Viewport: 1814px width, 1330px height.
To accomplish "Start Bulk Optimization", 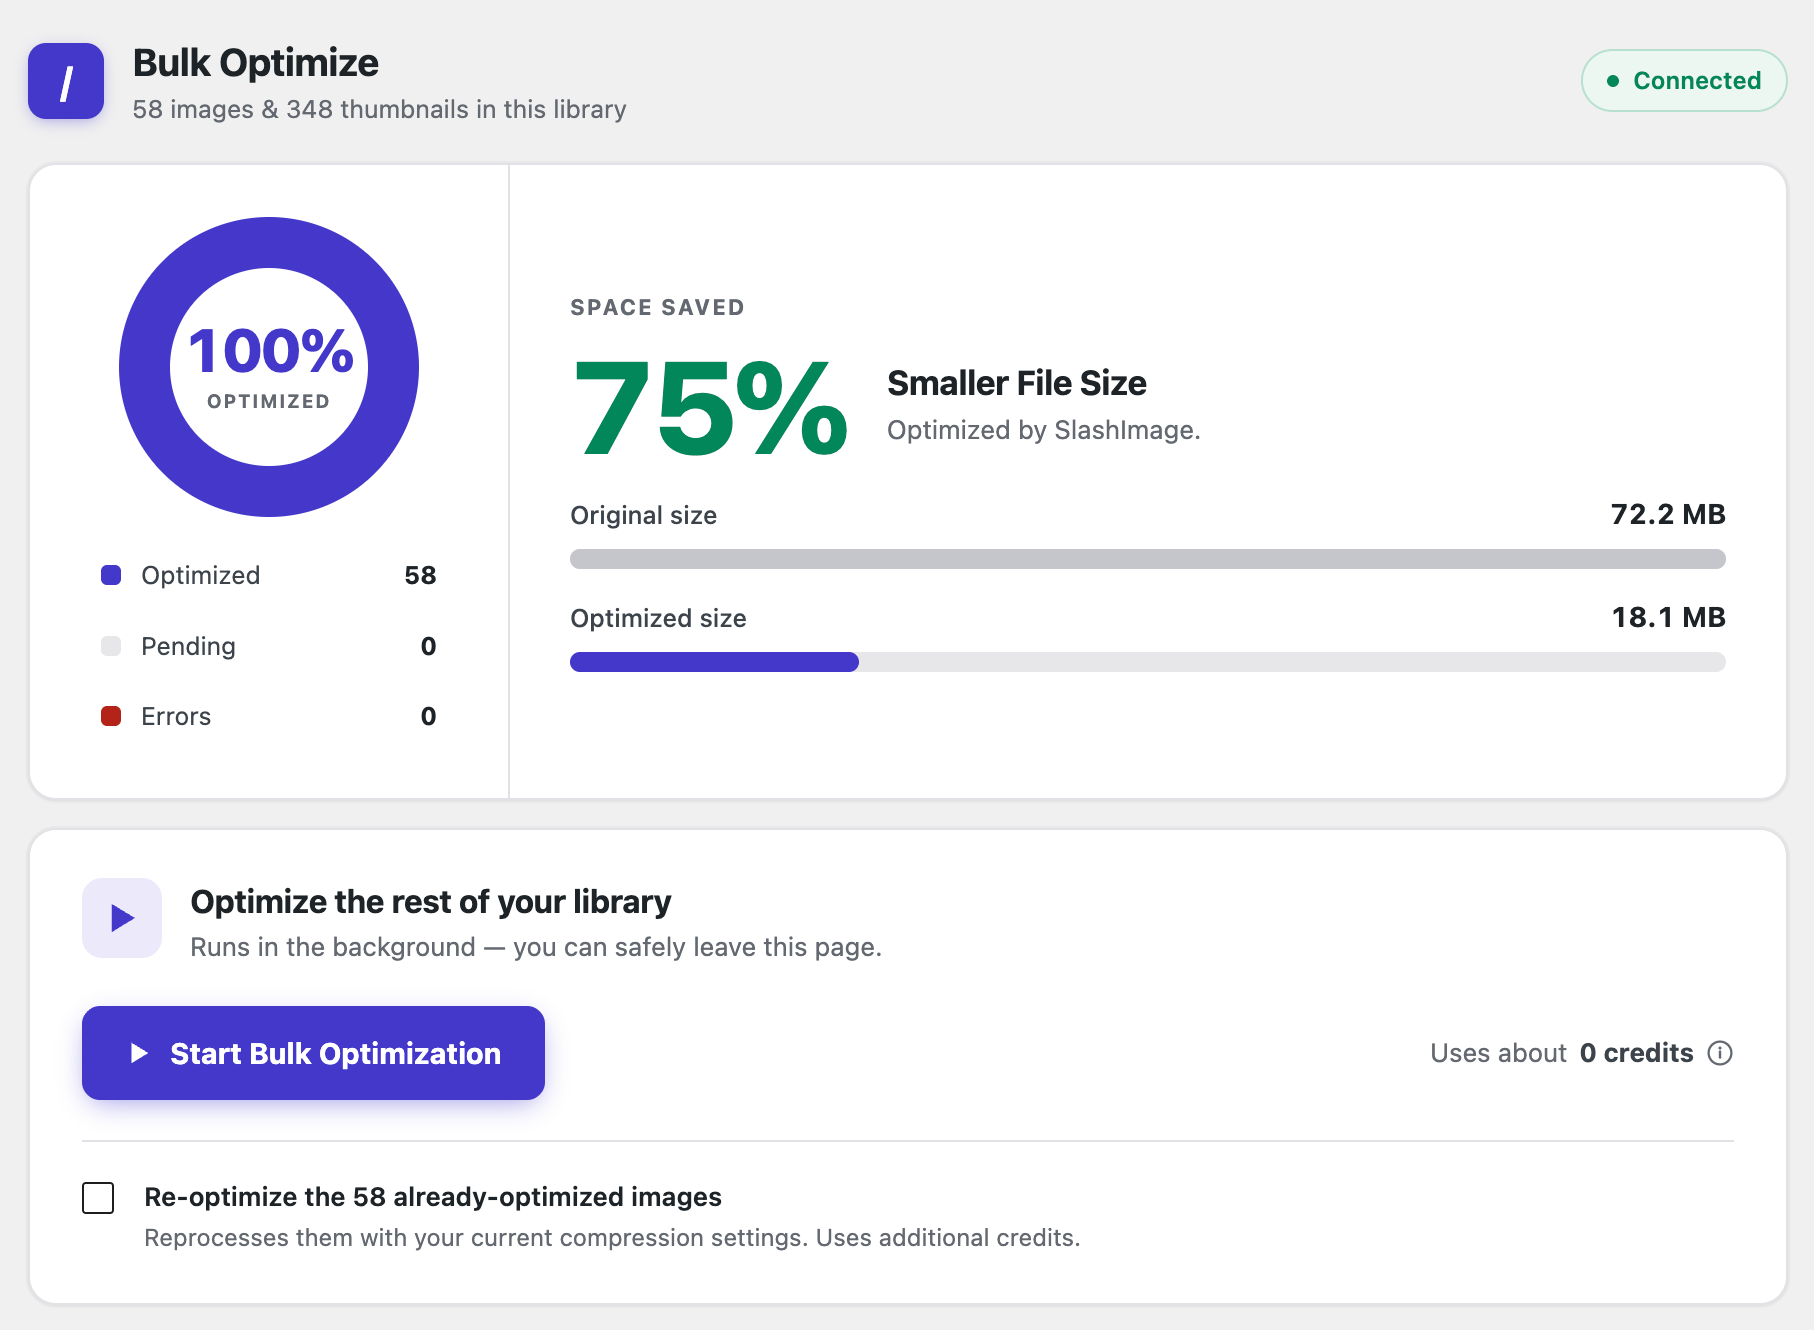I will click(x=313, y=1053).
